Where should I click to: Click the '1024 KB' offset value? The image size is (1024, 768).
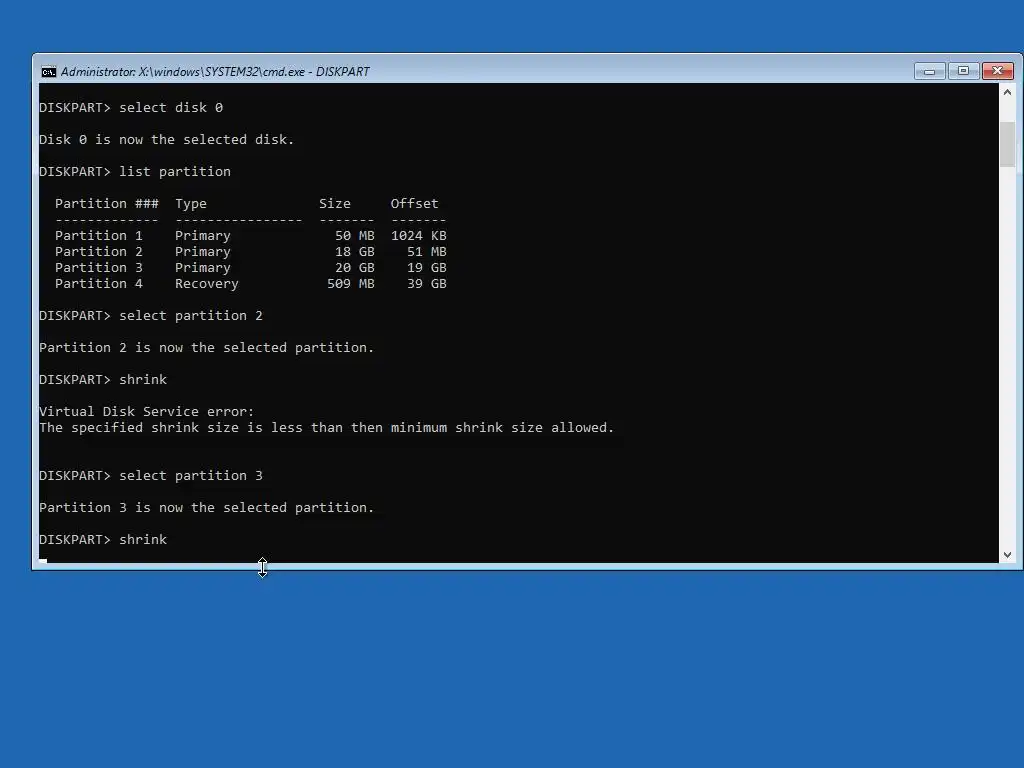pyautogui.click(x=419, y=236)
